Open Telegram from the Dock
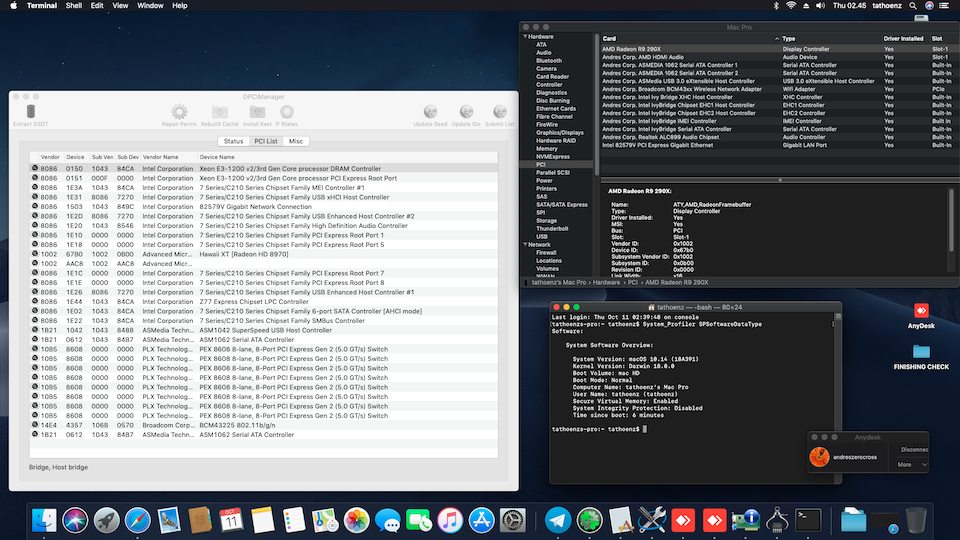 tap(558, 519)
